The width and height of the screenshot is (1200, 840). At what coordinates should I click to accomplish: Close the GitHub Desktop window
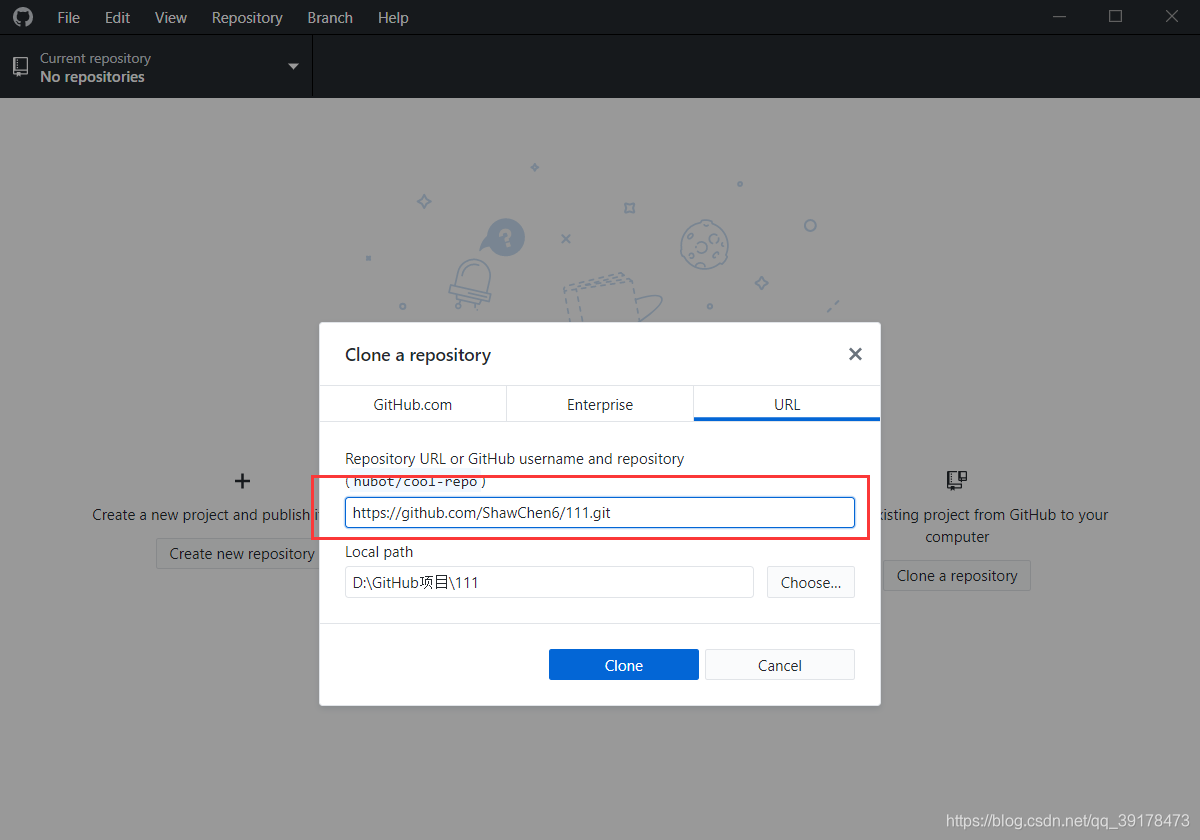coord(1172,17)
